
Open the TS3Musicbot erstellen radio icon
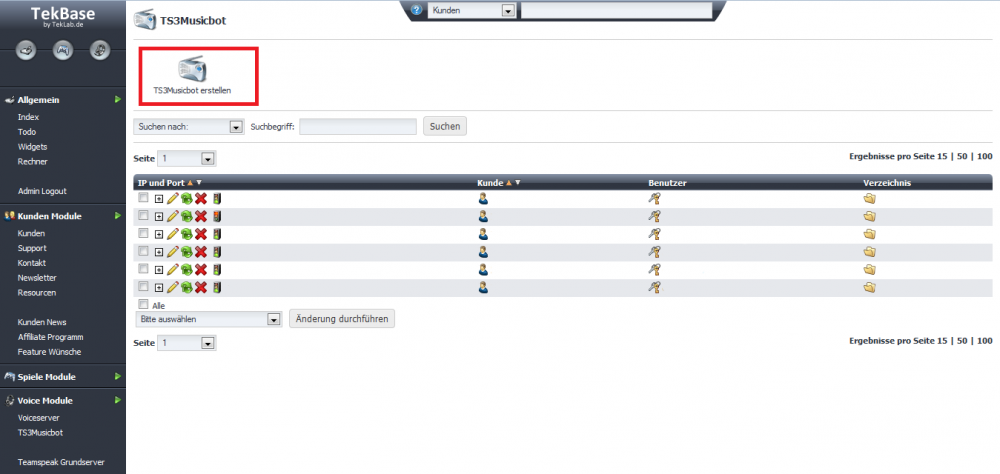click(x=192, y=68)
